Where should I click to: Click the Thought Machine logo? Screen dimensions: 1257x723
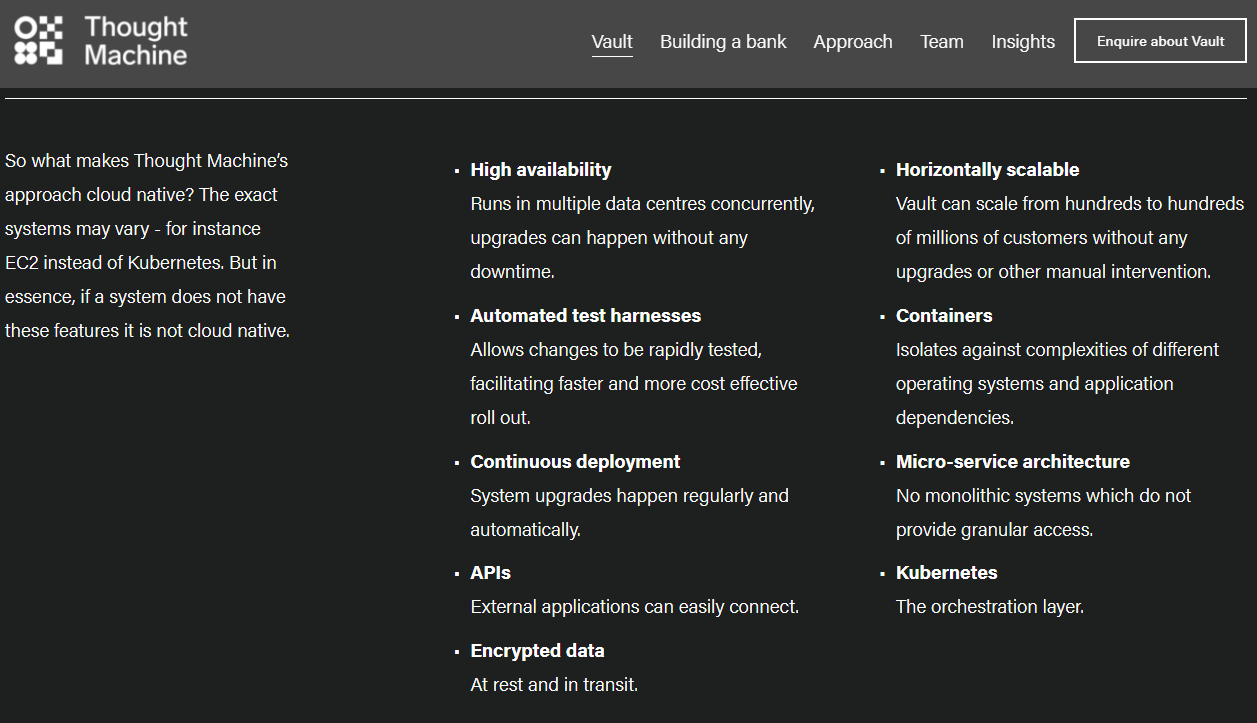(x=101, y=41)
